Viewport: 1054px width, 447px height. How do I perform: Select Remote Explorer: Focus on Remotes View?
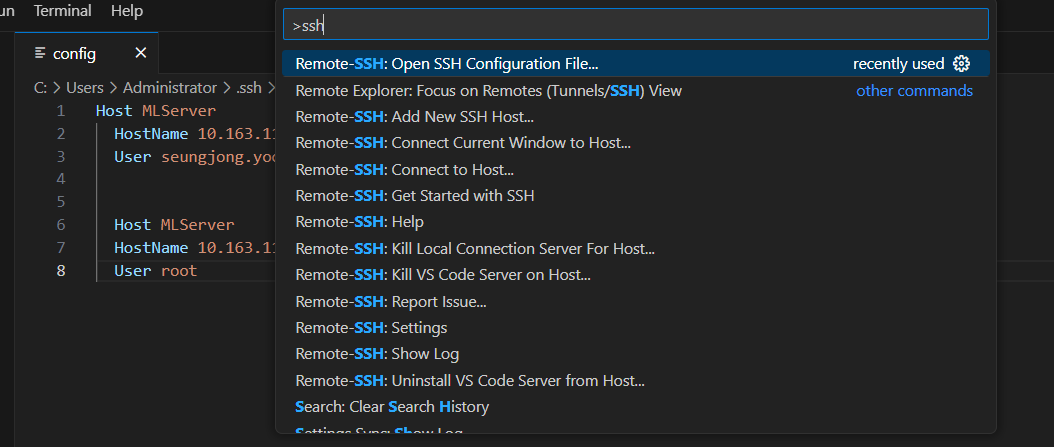[x=635, y=90]
